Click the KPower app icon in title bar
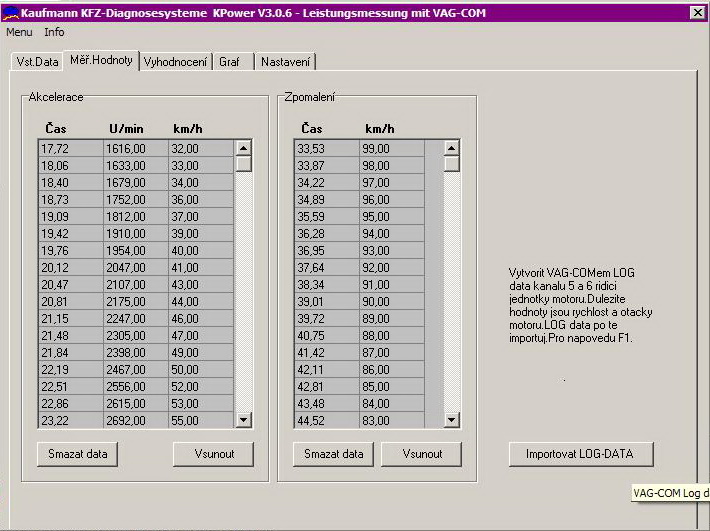 [x=10, y=12]
